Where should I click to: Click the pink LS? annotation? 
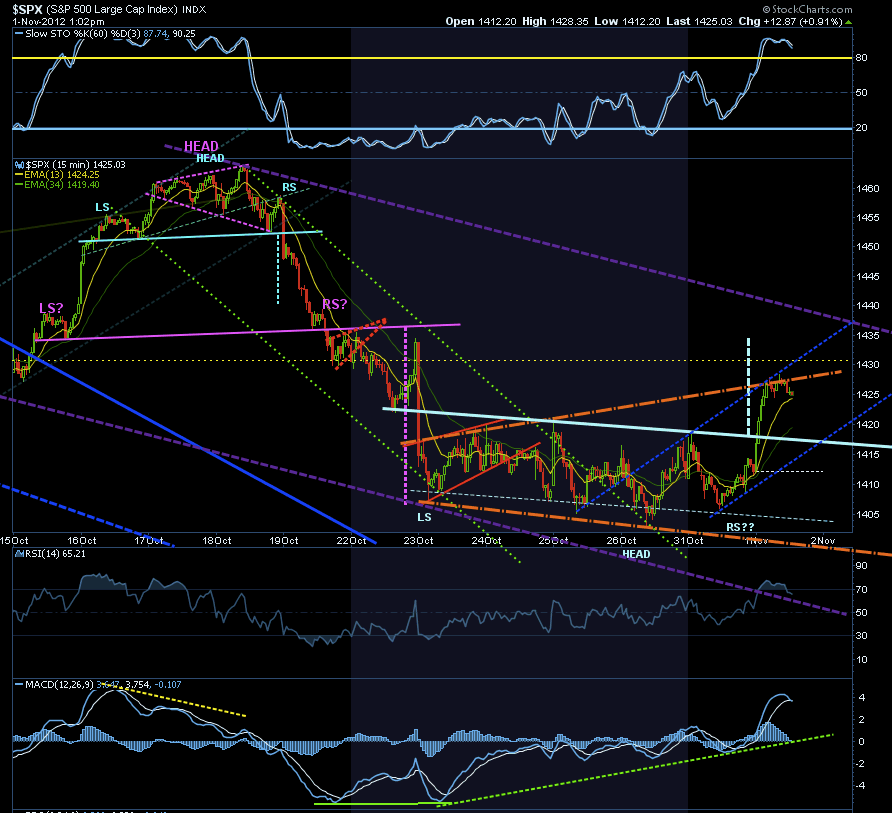coord(51,308)
